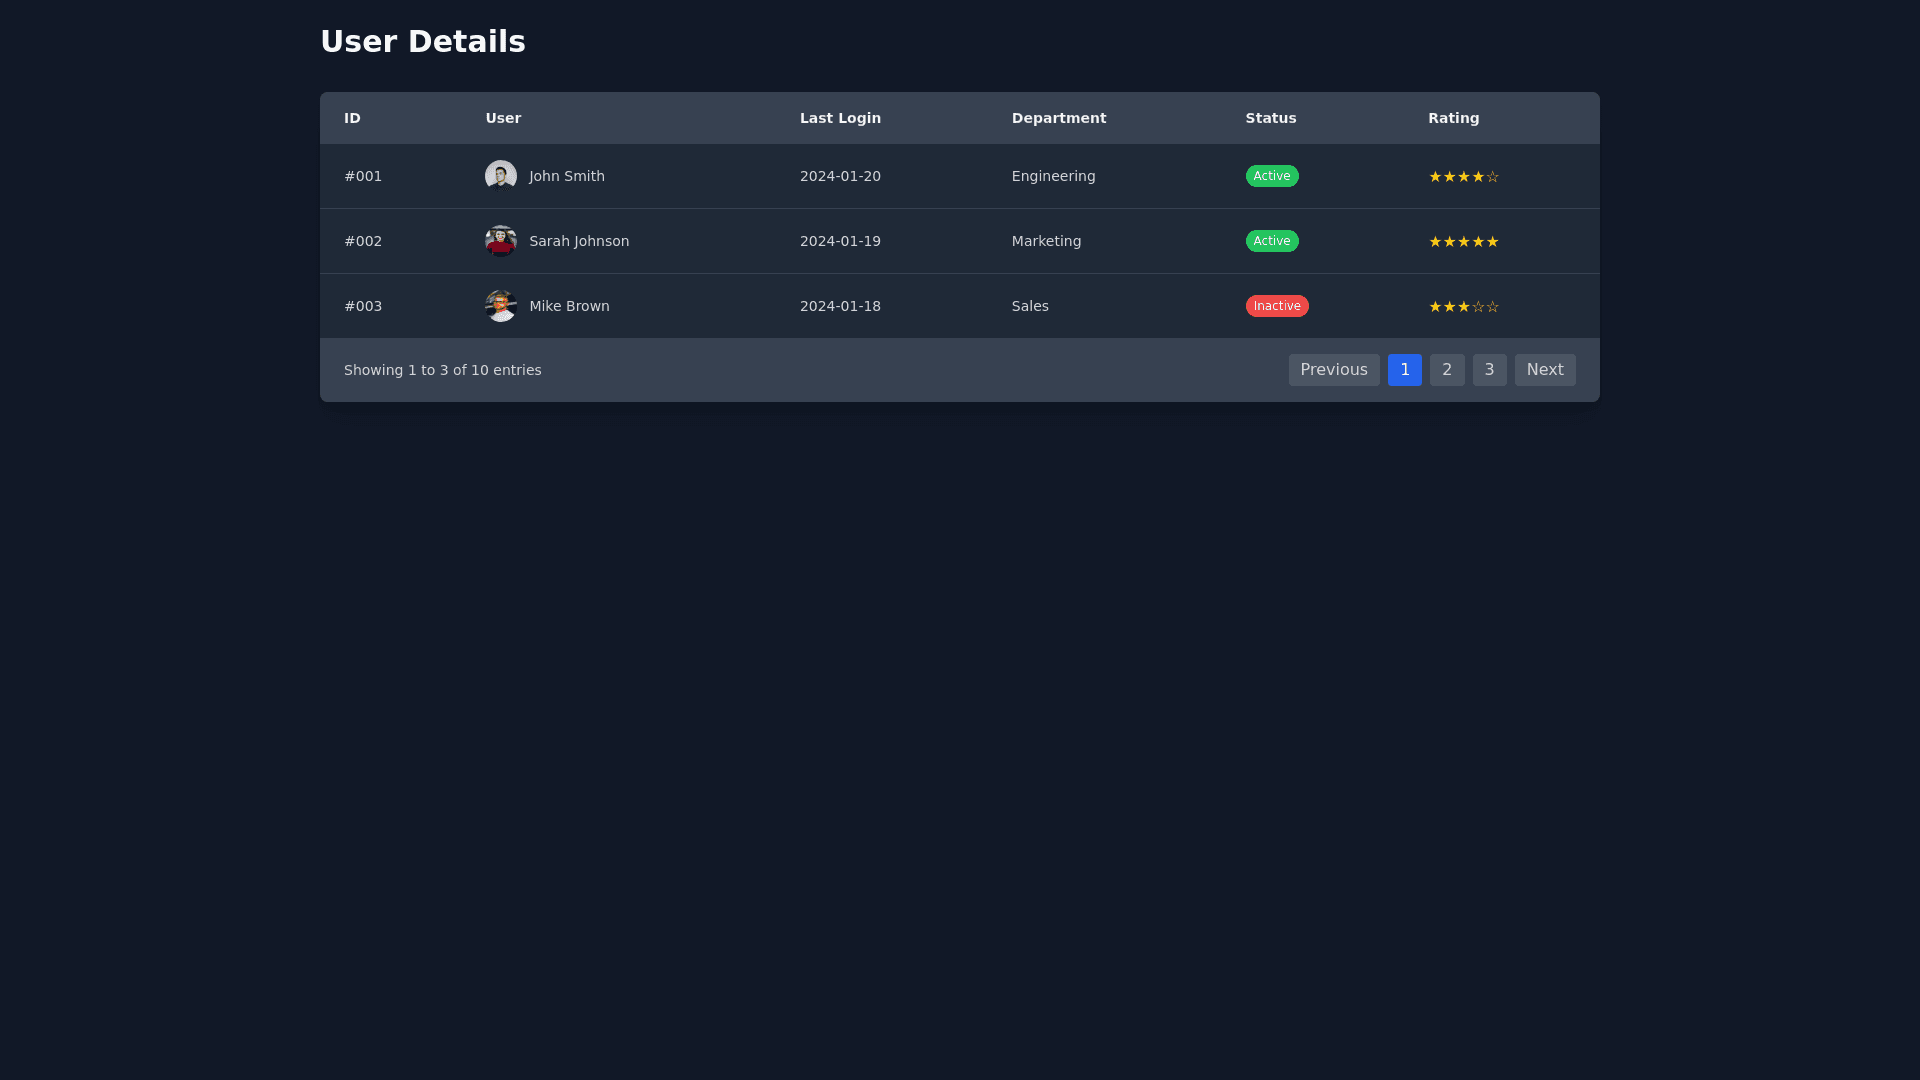Click the Active badge for John Smith

pos(1271,176)
